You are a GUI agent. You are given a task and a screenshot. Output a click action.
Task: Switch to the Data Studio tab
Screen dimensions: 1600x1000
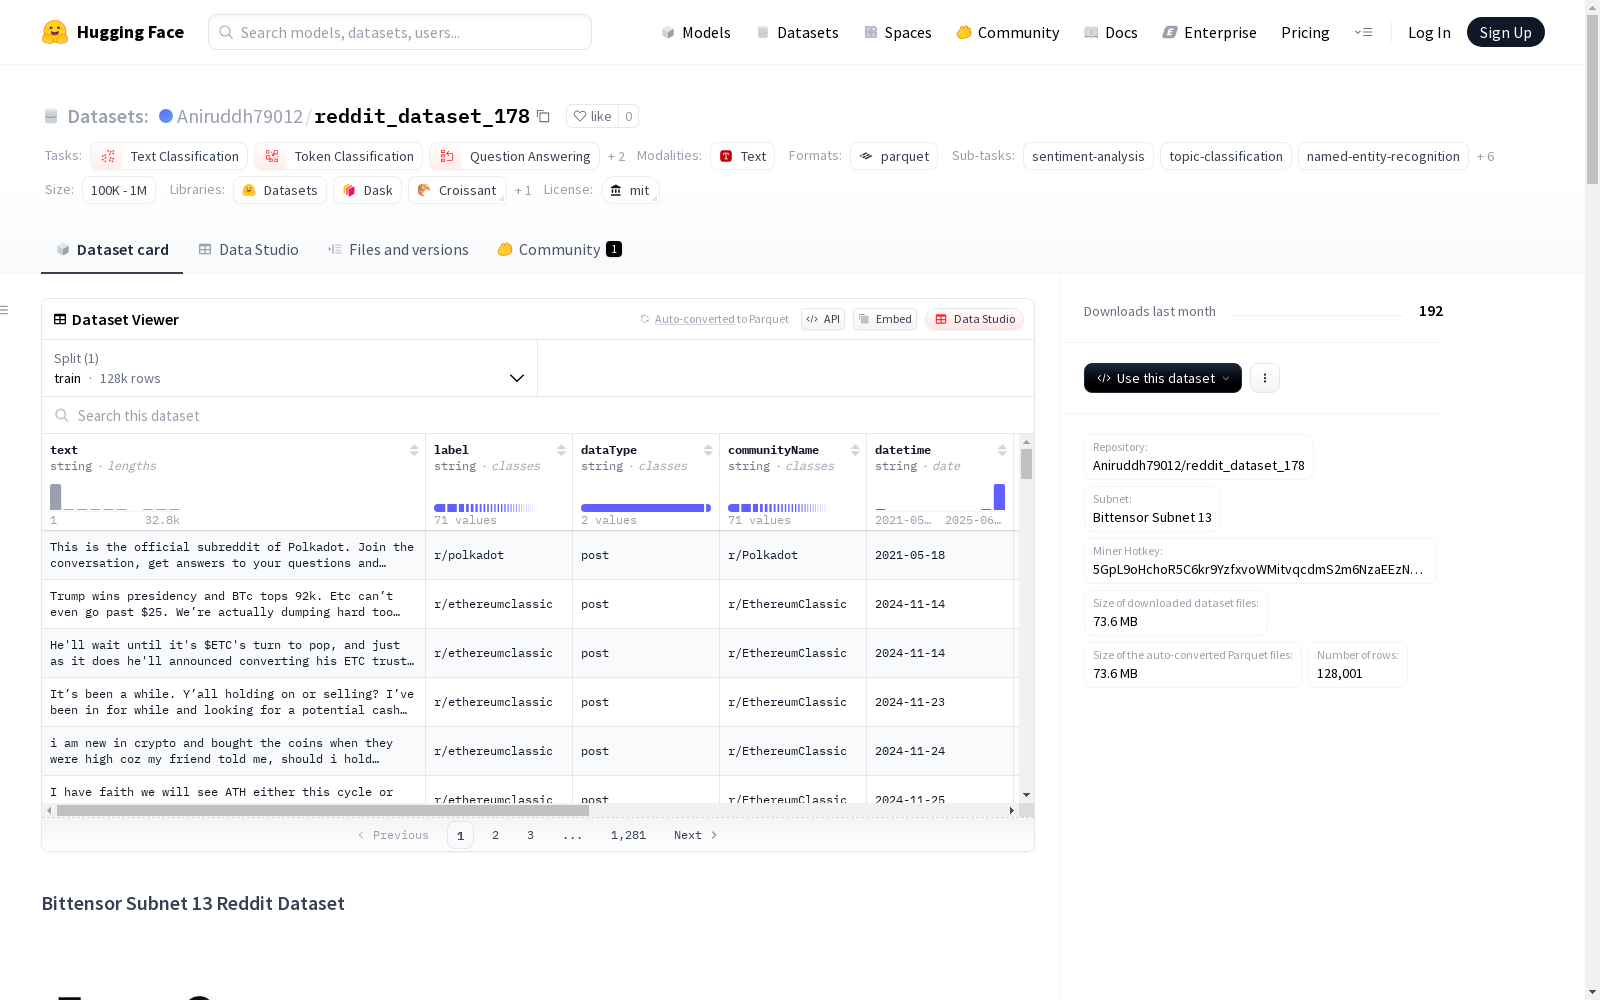(x=248, y=249)
